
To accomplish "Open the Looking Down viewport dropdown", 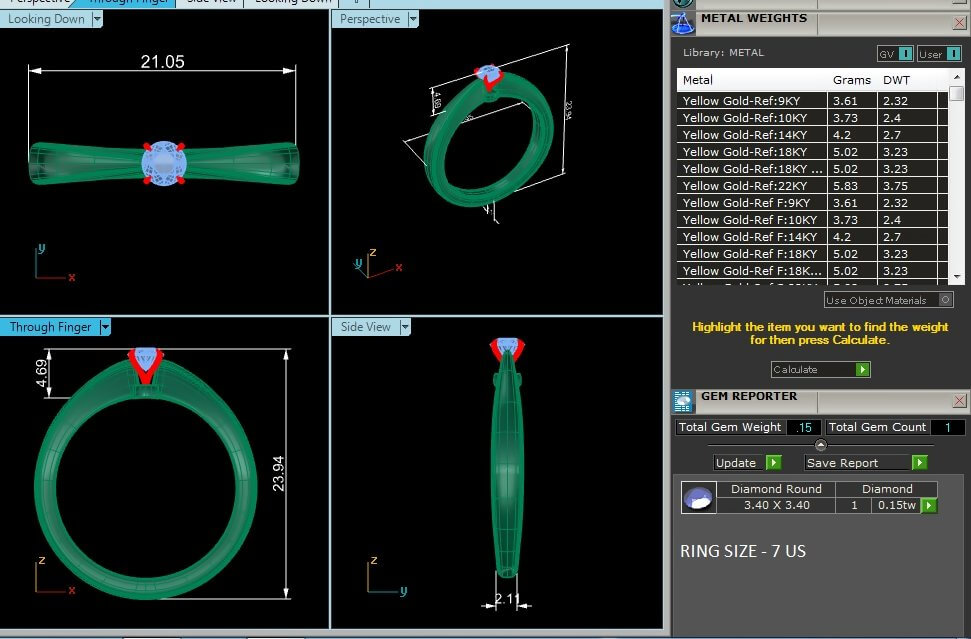I will coord(96,19).
